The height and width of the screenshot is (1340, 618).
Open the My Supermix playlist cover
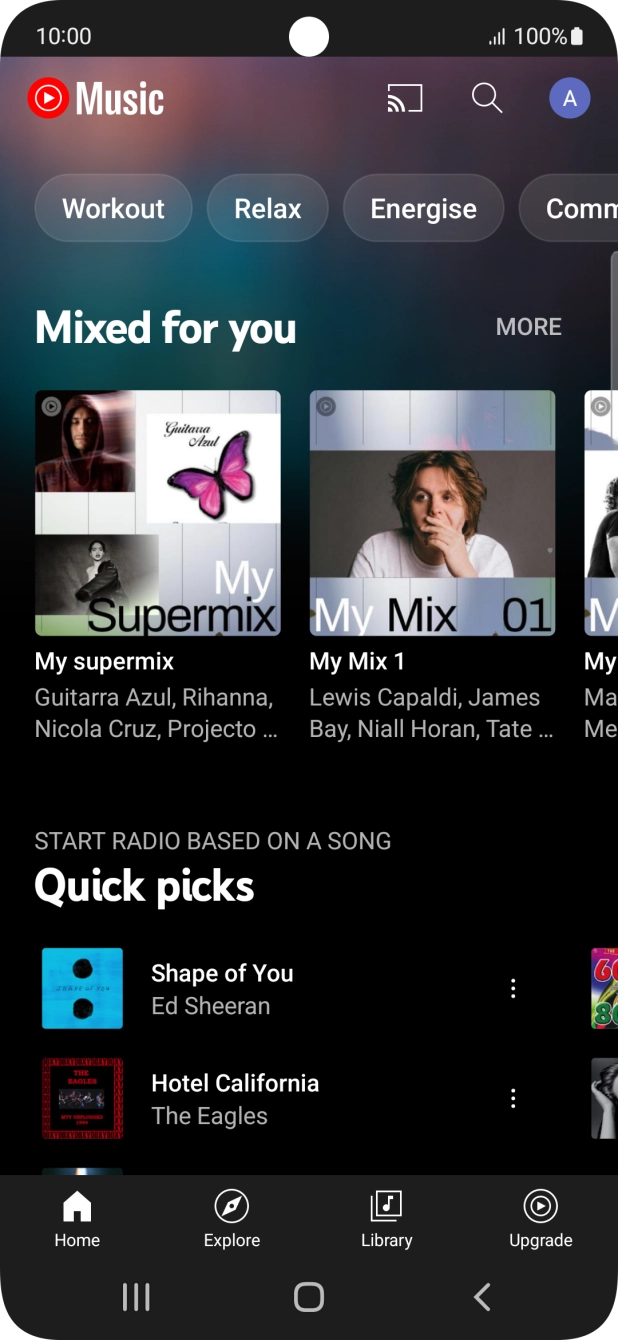click(158, 513)
